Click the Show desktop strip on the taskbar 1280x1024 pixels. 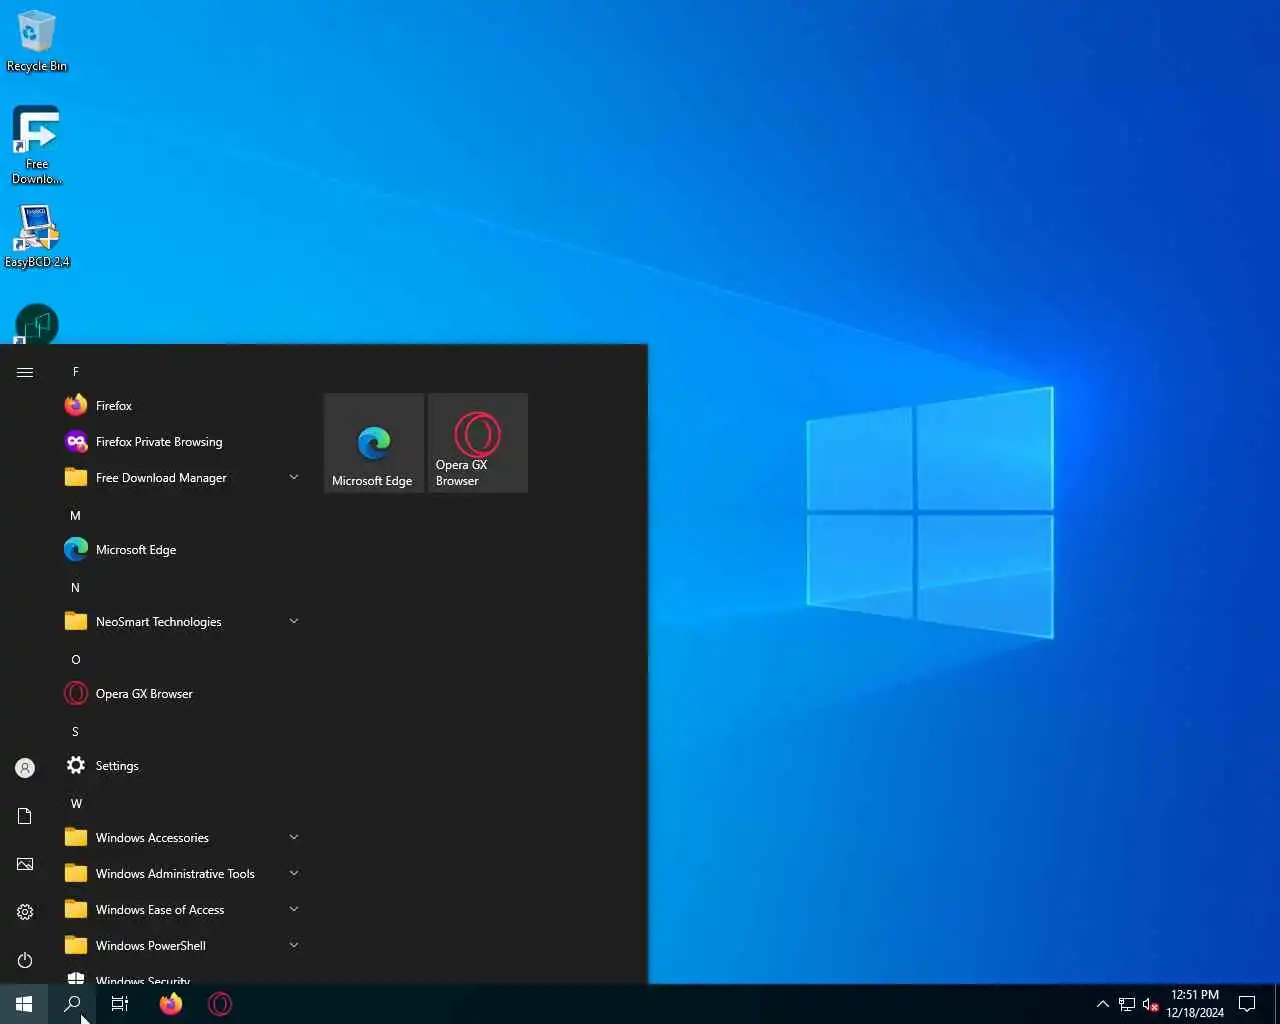pyautogui.click(x=1276, y=1004)
